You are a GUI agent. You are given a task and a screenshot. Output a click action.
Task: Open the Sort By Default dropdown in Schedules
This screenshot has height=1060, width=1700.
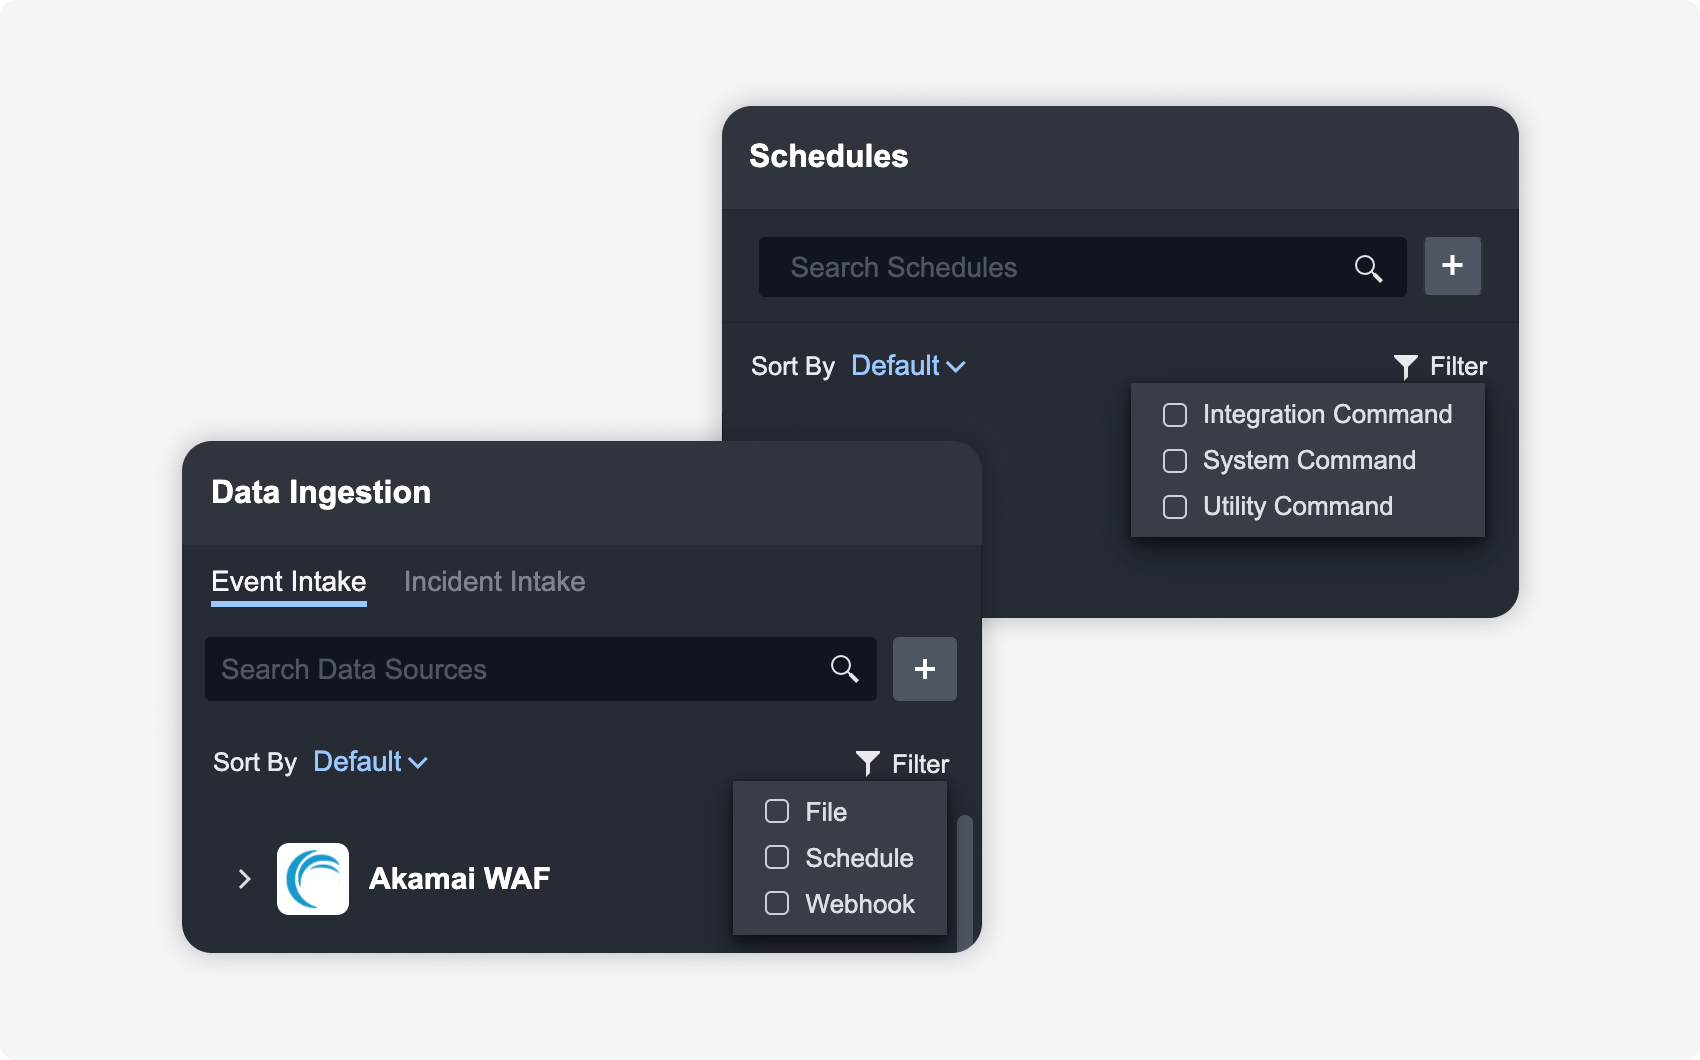(907, 366)
